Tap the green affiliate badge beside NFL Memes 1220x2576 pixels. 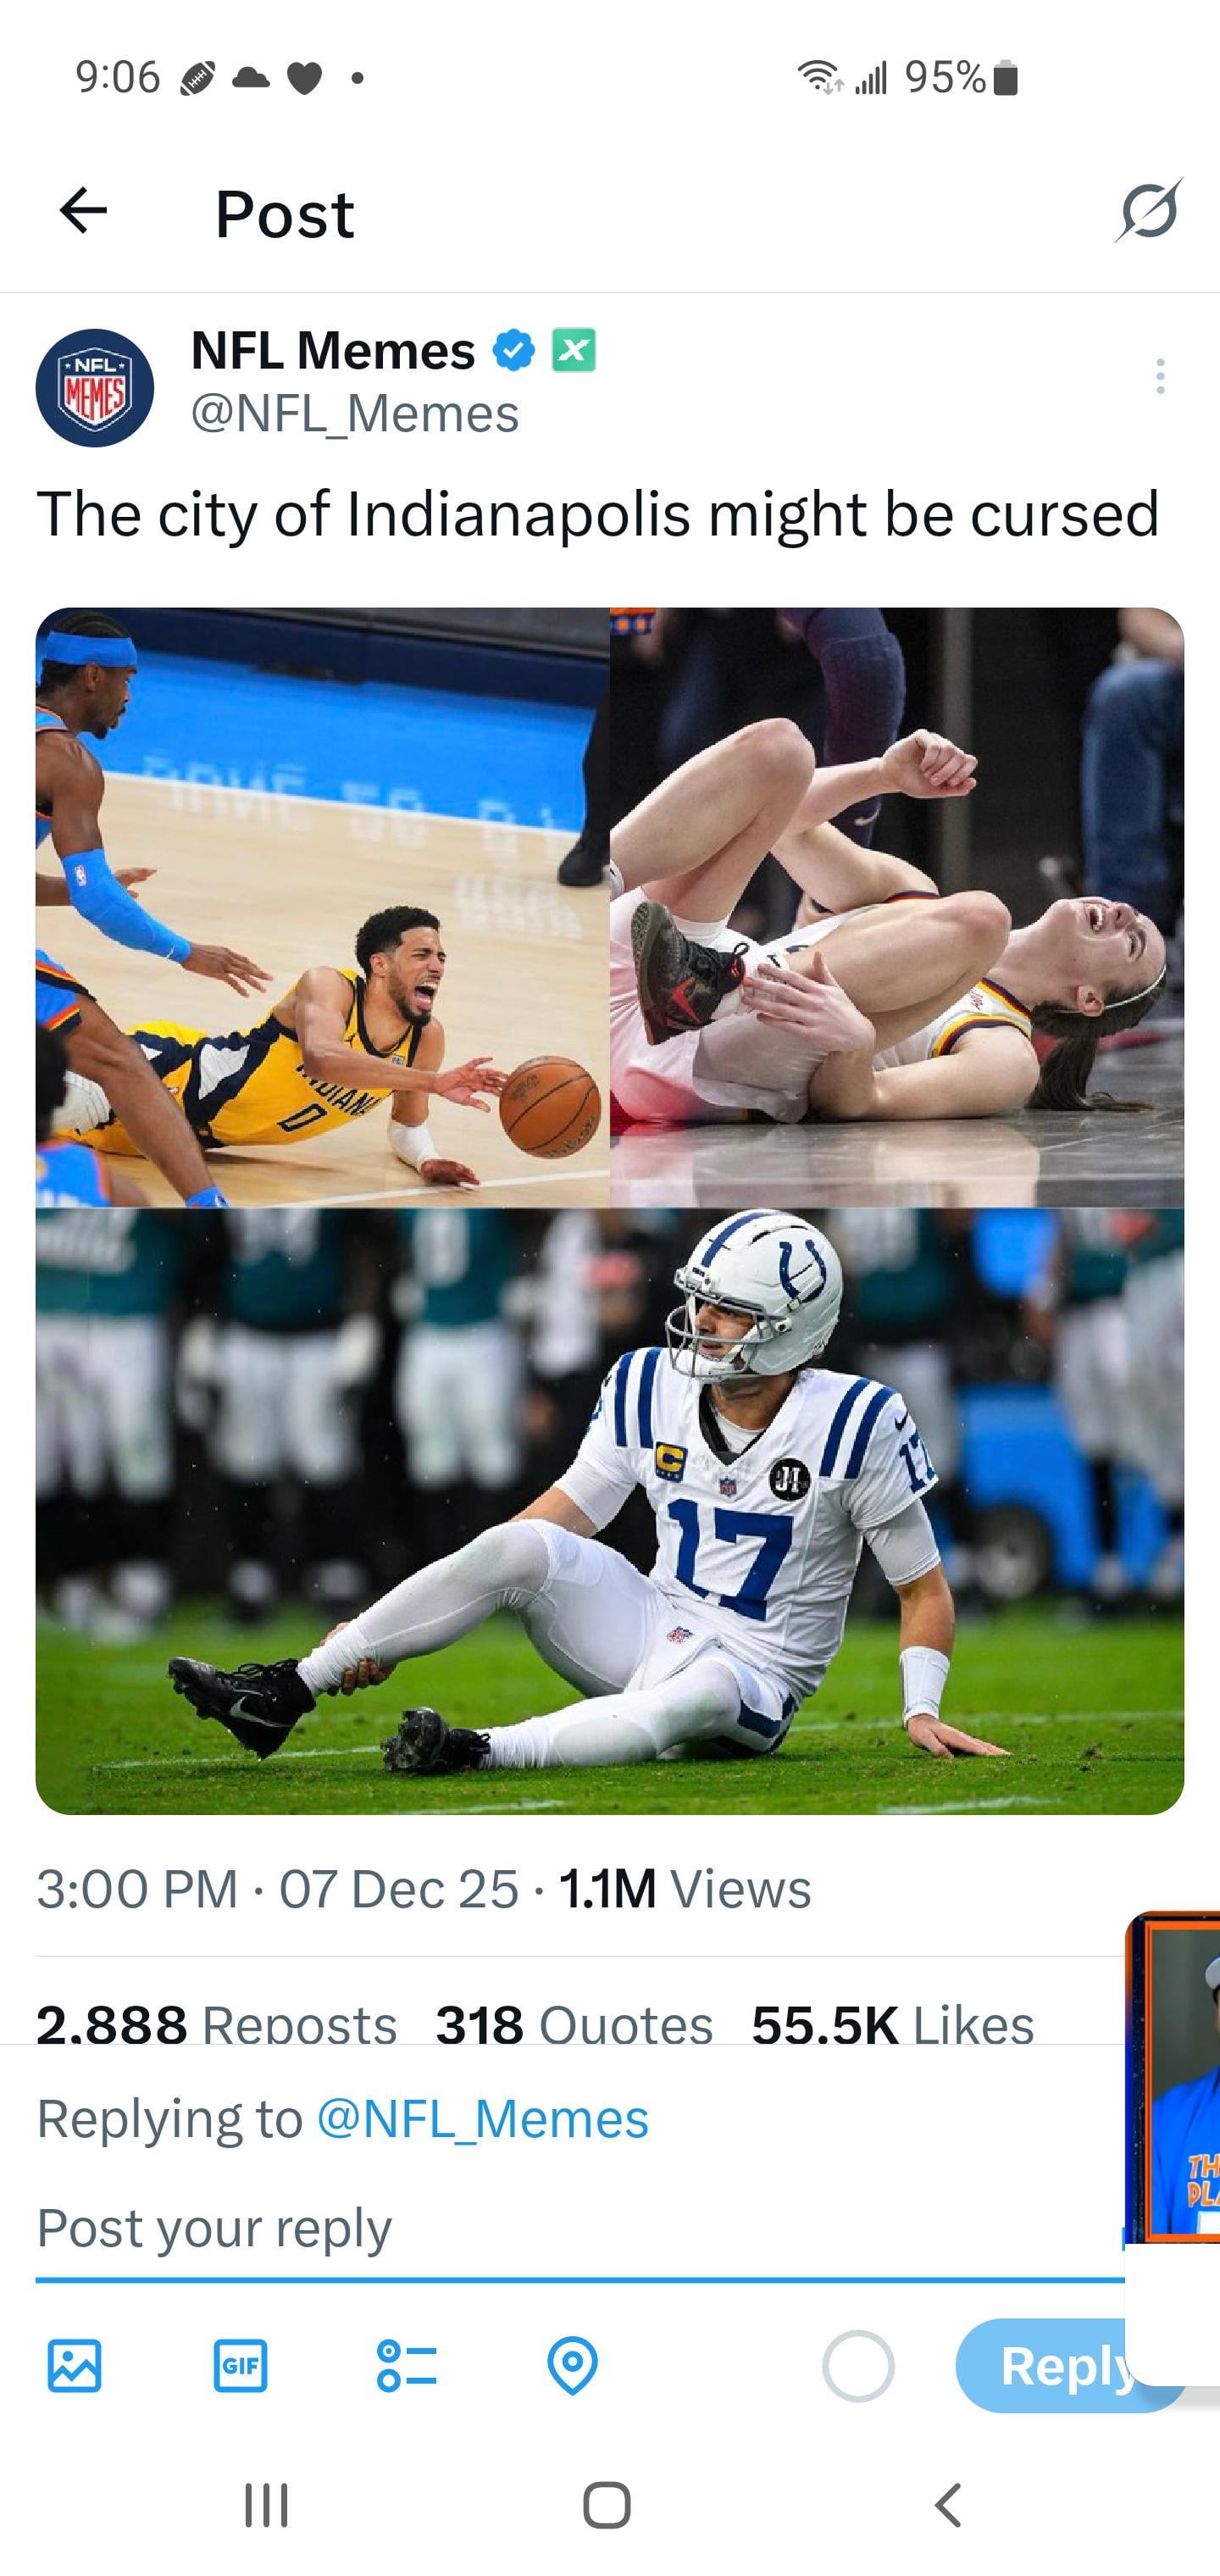pyautogui.click(x=574, y=351)
